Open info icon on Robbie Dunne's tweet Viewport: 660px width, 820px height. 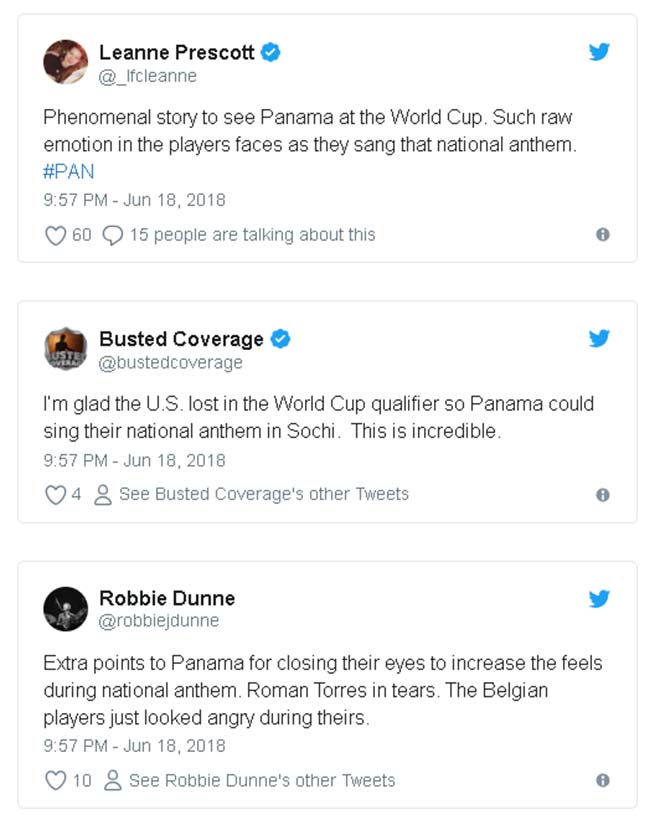[x=603, y=780]
